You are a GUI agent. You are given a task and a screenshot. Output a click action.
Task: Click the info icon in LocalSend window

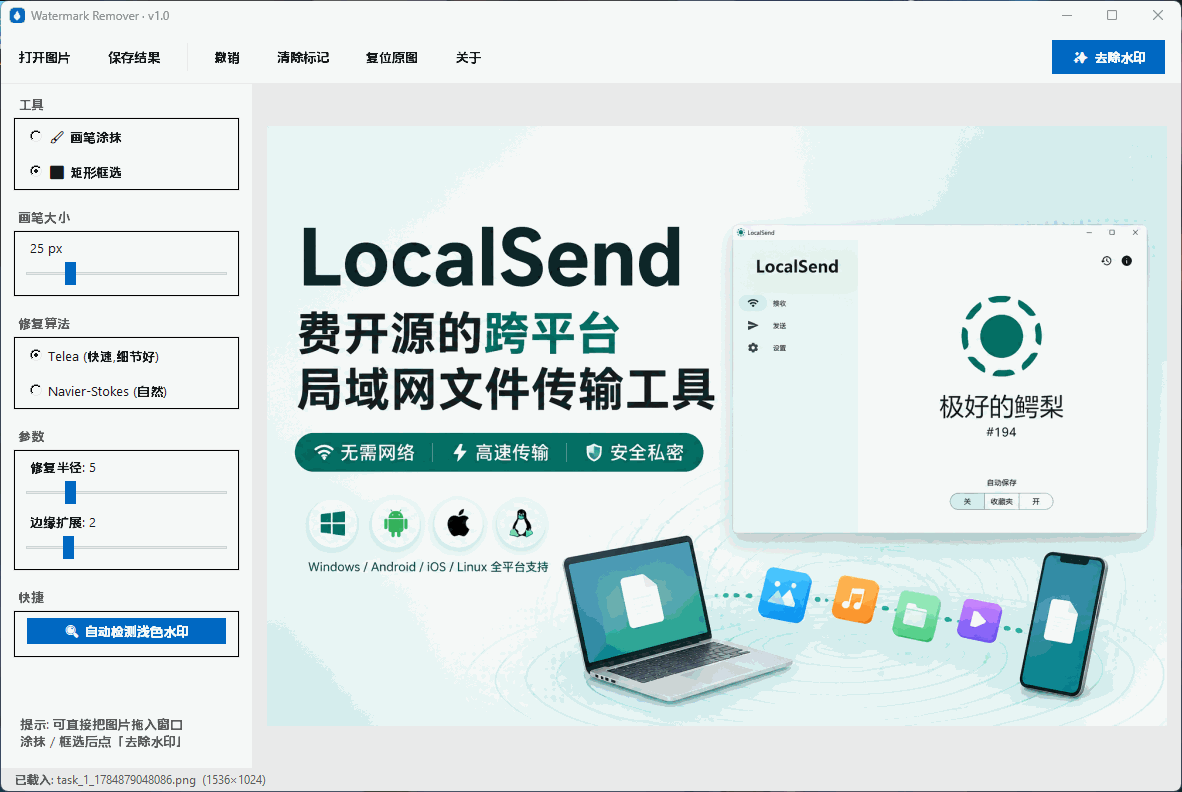coord(1126,261)
